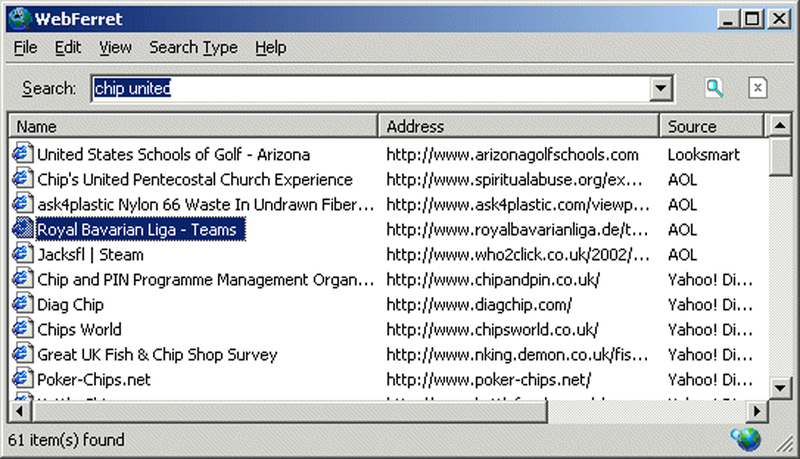Click page icon beside Chip and PIN Programme
800x459 pixels.
tap(22, 279)
